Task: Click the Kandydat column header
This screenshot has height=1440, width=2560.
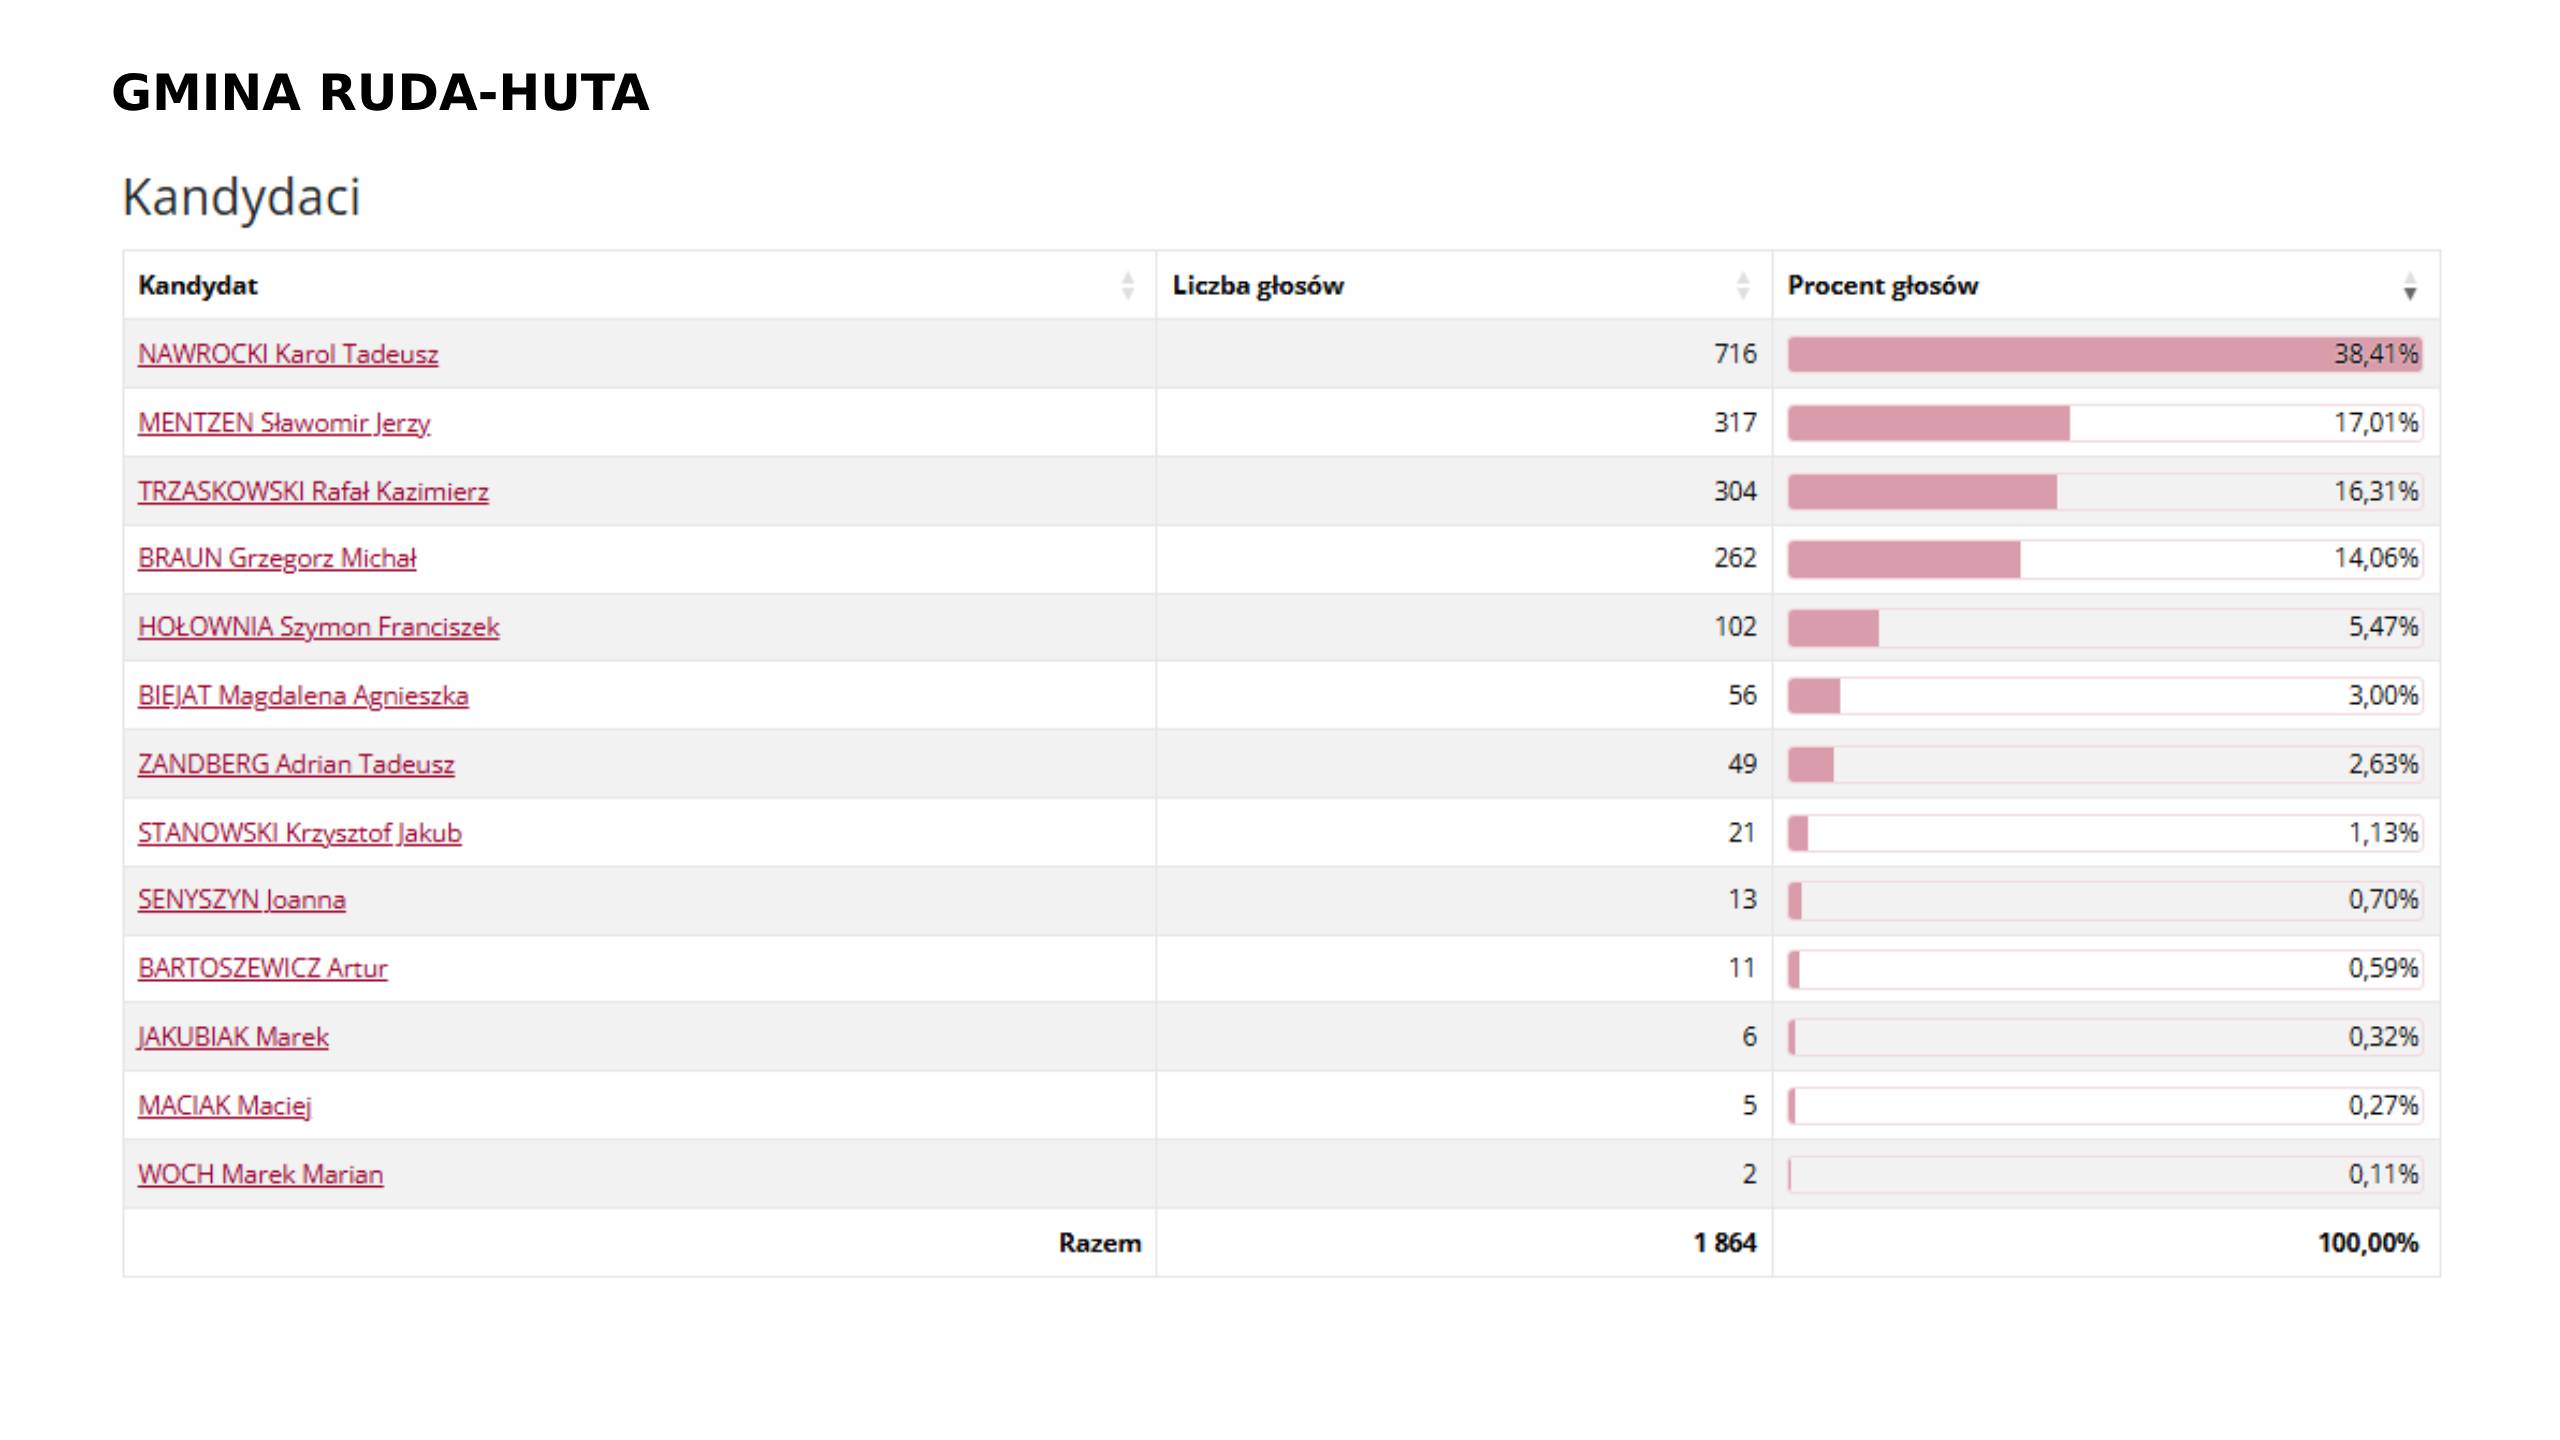Action: [x=198, y=286]
